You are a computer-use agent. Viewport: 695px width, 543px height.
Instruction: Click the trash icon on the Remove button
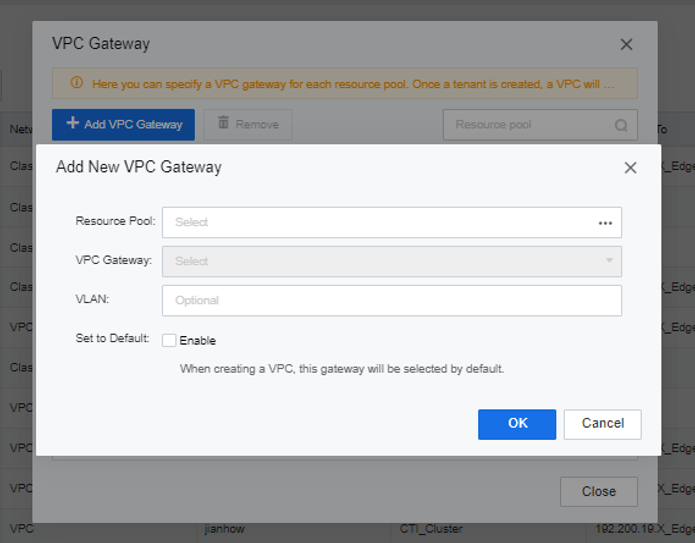[222, 123]
